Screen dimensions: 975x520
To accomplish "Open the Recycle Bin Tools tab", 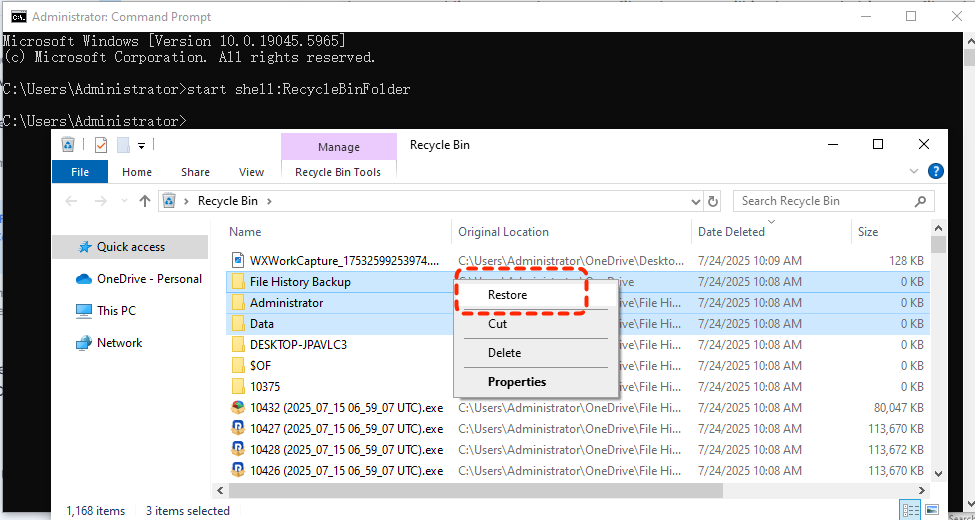I will [338, 172].
